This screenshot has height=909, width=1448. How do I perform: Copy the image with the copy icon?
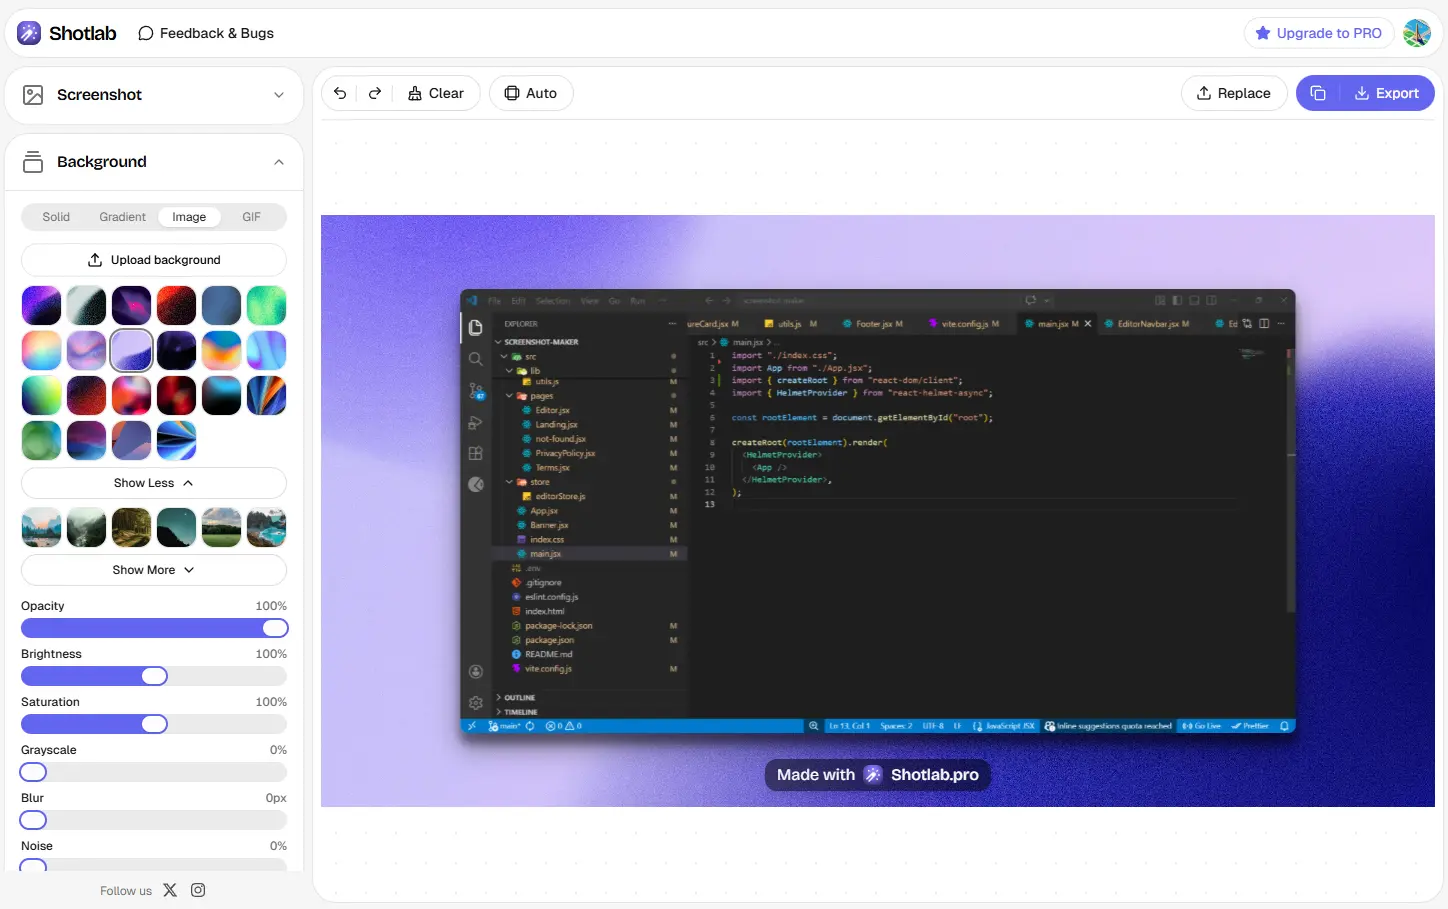coord(1318,93)
